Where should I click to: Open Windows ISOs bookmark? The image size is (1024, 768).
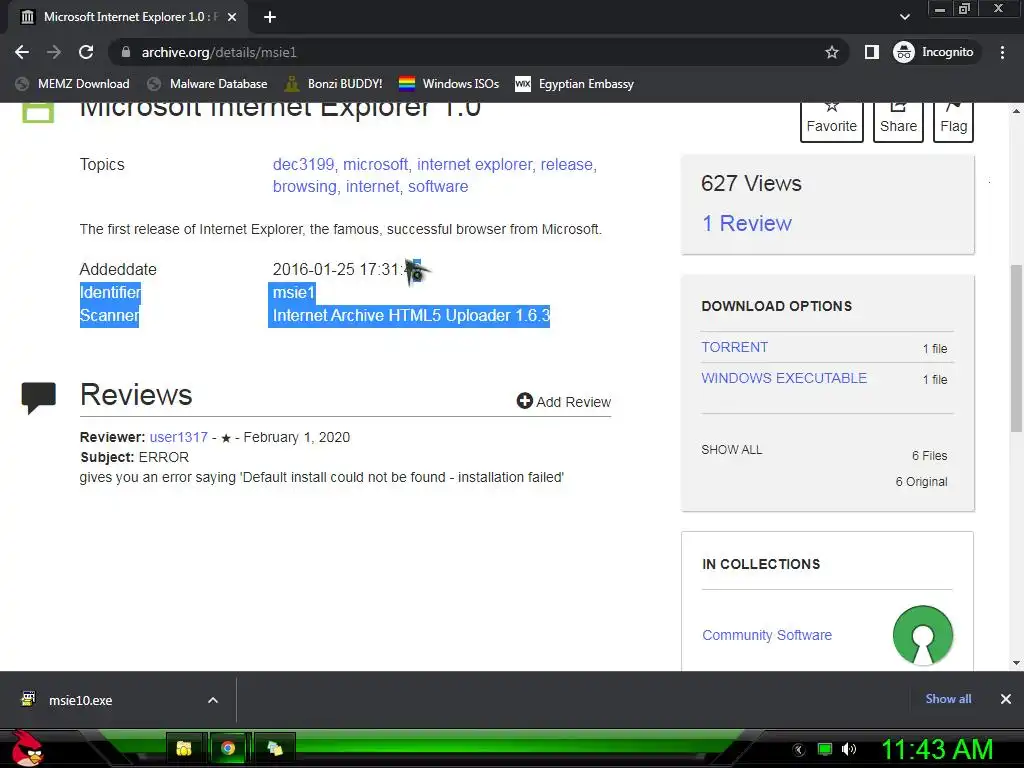pos(449,84)
